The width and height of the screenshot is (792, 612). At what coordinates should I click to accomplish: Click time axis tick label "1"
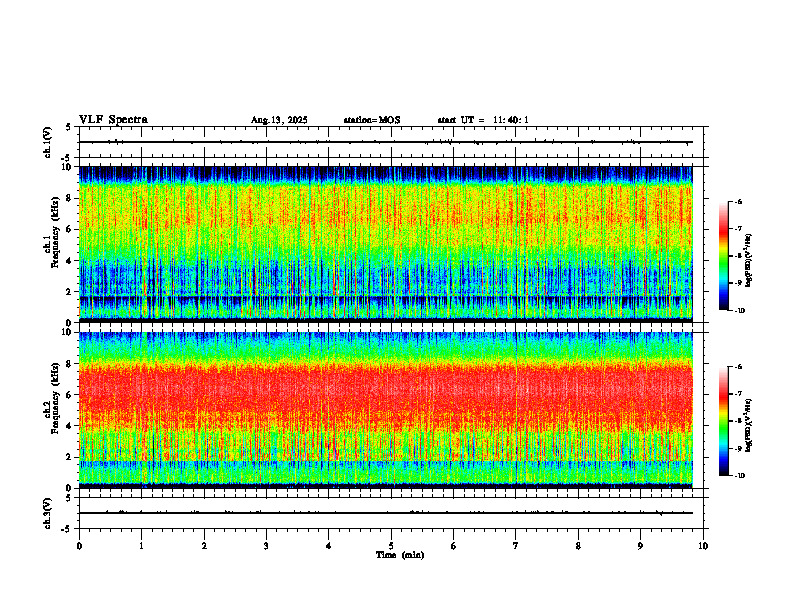(141, 546)
